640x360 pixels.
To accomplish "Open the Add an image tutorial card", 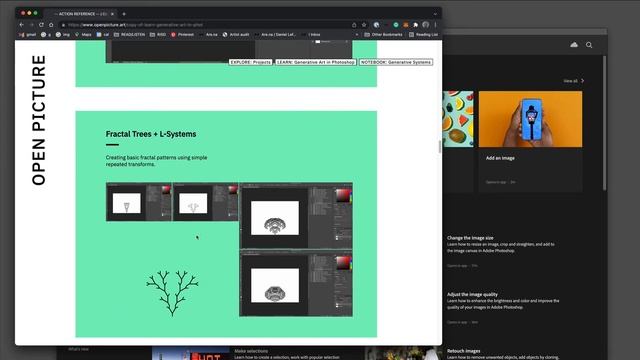I will (530, 141).
